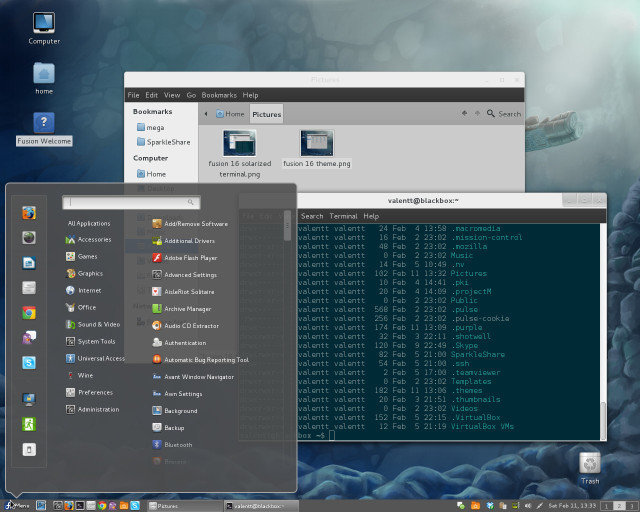This screenshot has width=640, height=512.
Task: Switch to valentt@blackbox terminal in taskbar
Action: [261, 506]
